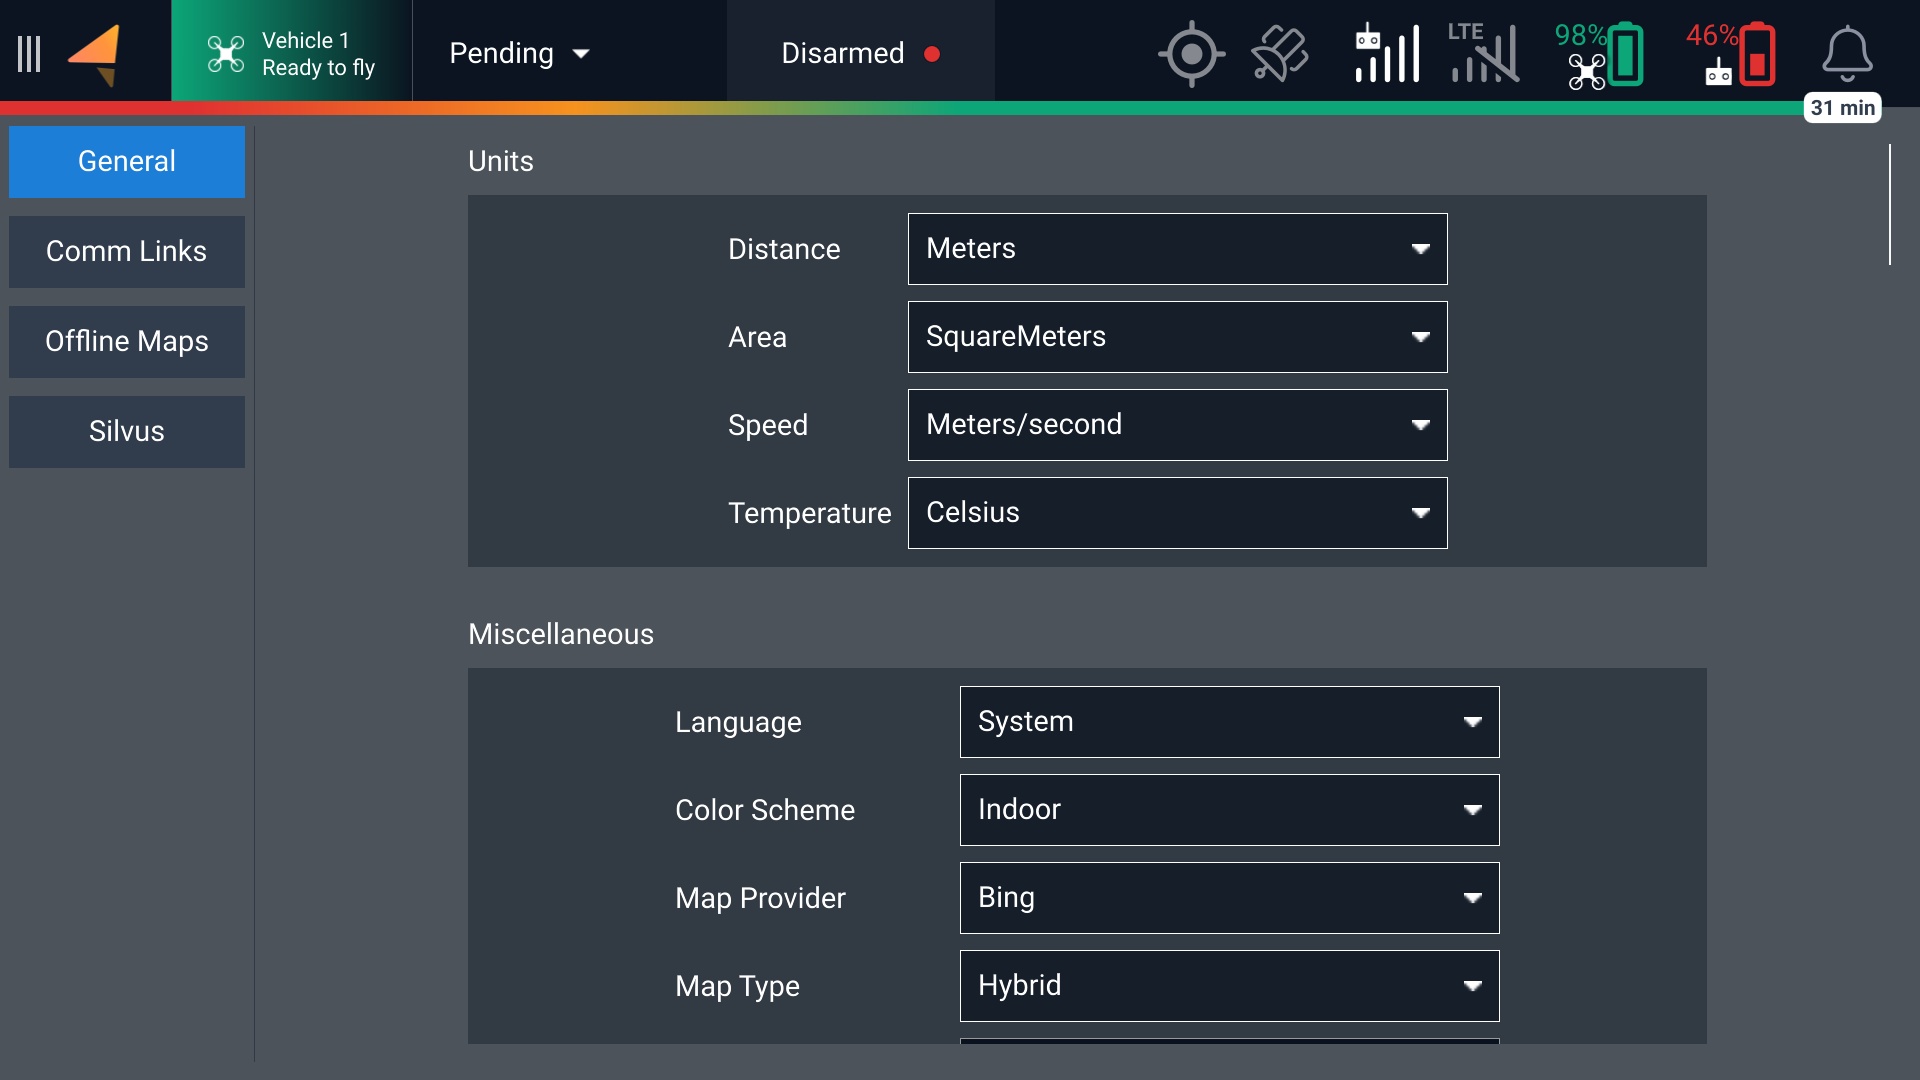Expand the Map Provider Bing dropdown
The image size is (1920, 1080).
click(x=1229, y=898)
